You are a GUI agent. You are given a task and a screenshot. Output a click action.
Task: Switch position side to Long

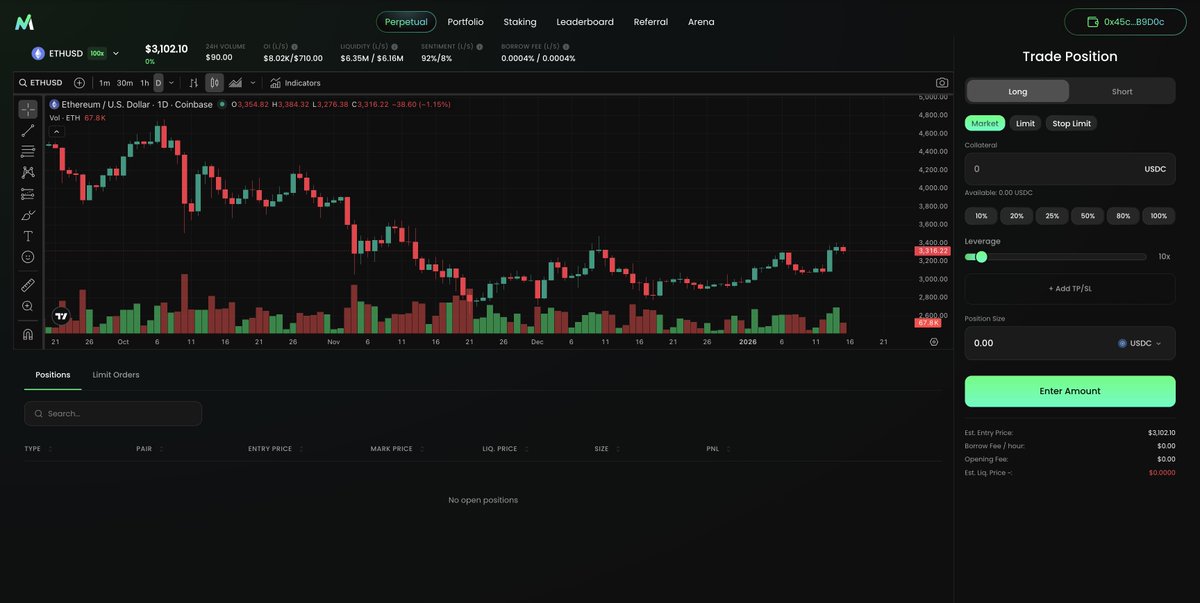[x=1018, y=91]
